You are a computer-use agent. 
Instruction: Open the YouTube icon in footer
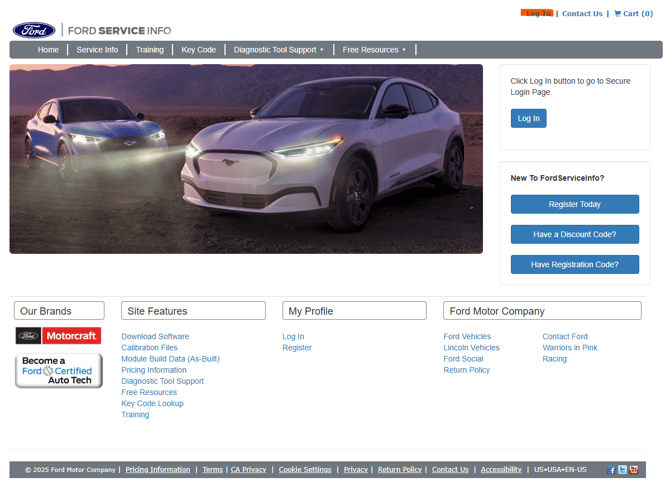click(x=634, y=470)
